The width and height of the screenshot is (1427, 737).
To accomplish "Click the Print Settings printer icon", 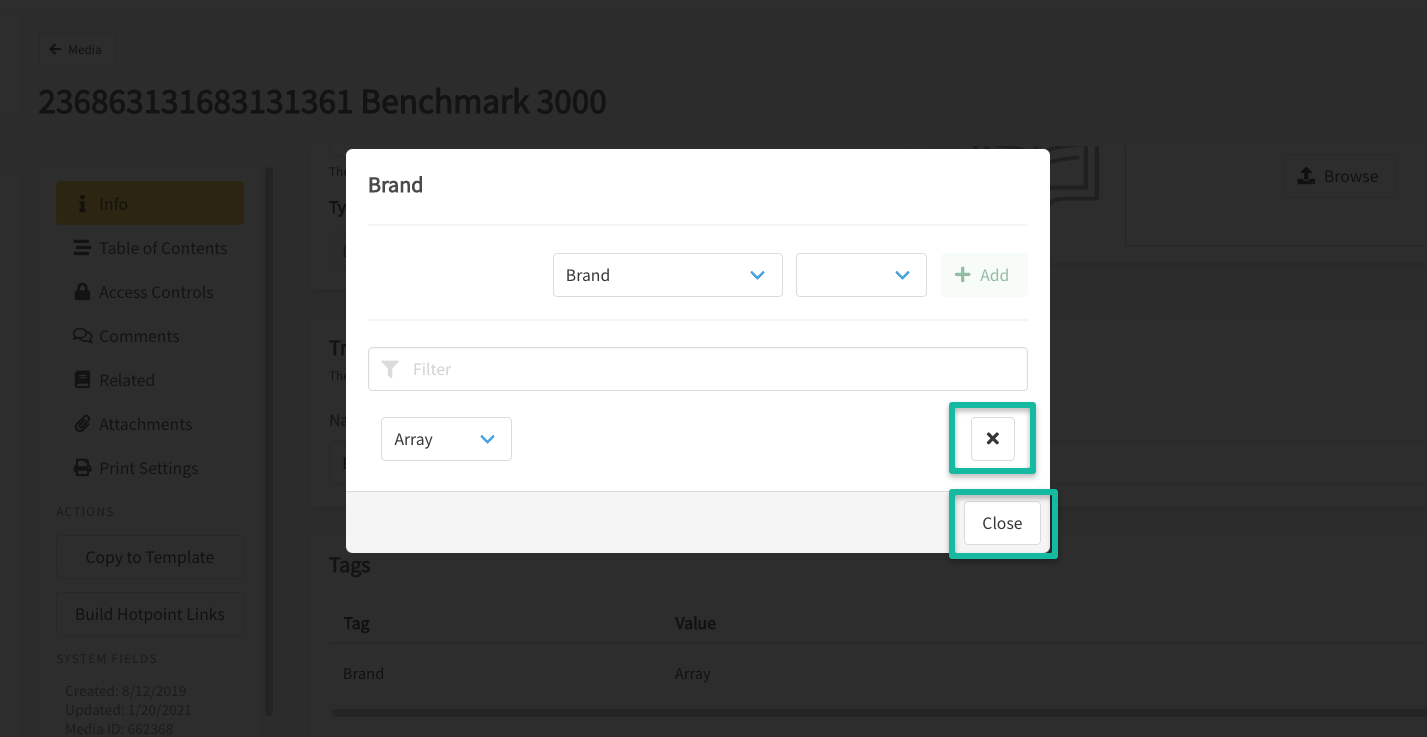I will pos(82,468).
